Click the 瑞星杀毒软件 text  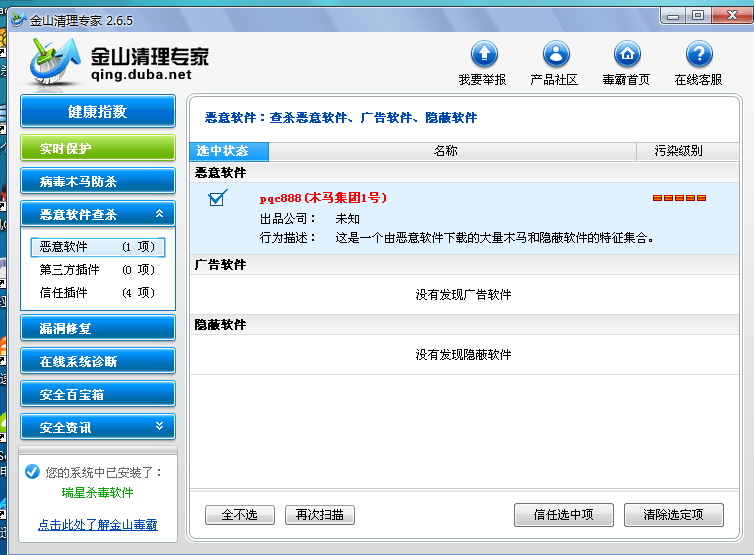pos(98,492)
